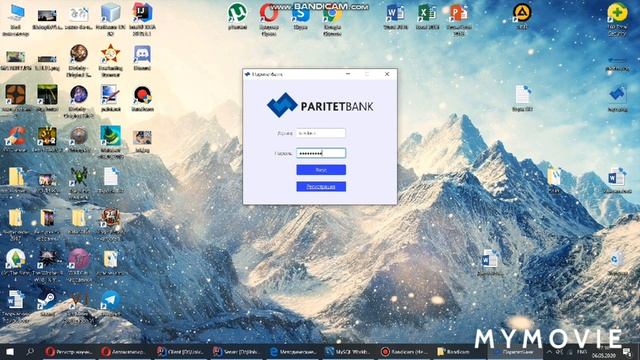Viewport: 640px width, 360px height.
Task: Launch IntelliJ IDEA from the desktop
Action: pyautogui.click(x=142, y=20)
